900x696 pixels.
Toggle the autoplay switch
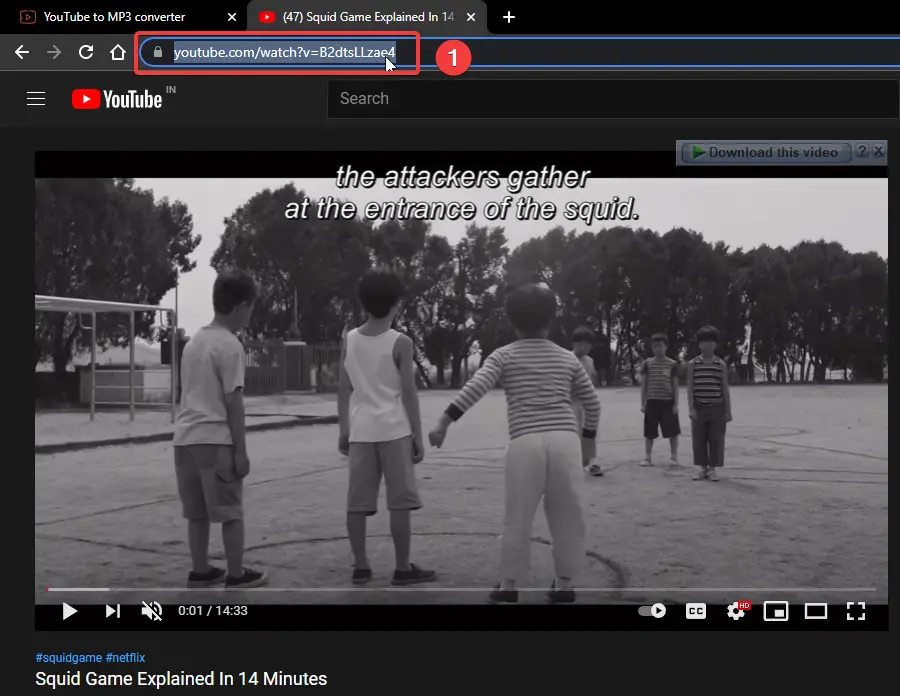[x=652, y=611]
